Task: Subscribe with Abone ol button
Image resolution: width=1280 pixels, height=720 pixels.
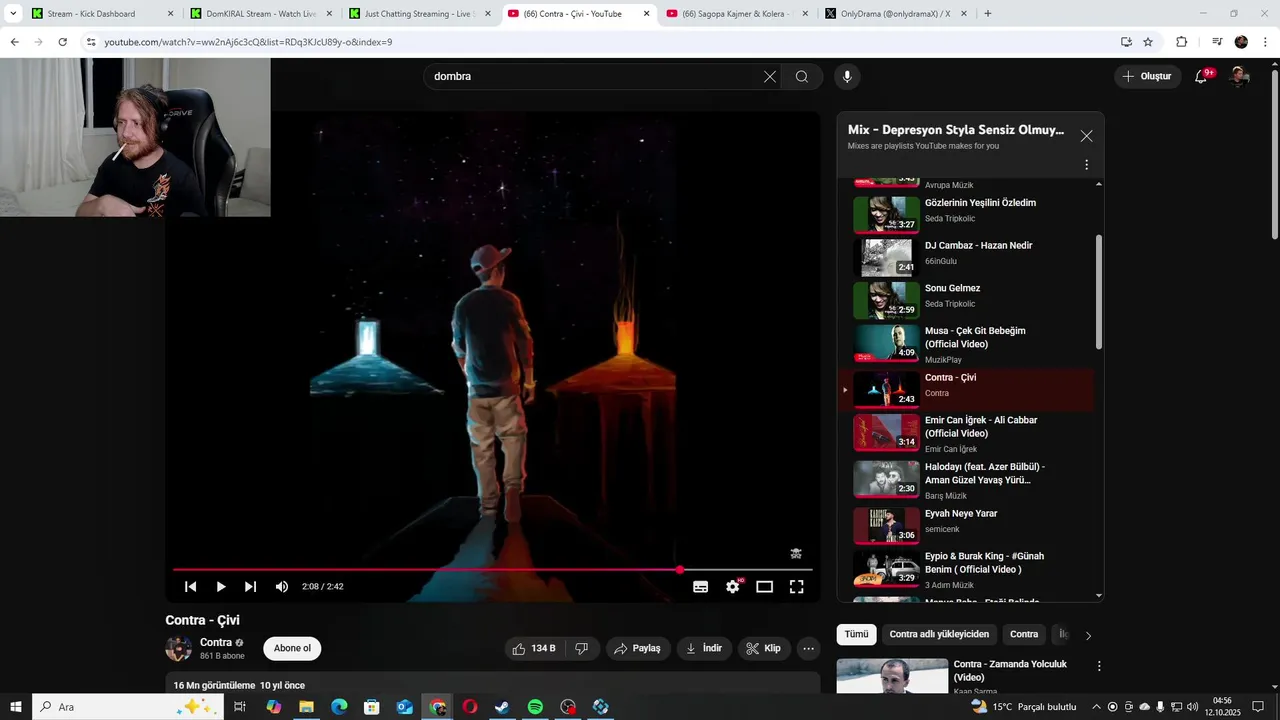Action: coord(292,649)
